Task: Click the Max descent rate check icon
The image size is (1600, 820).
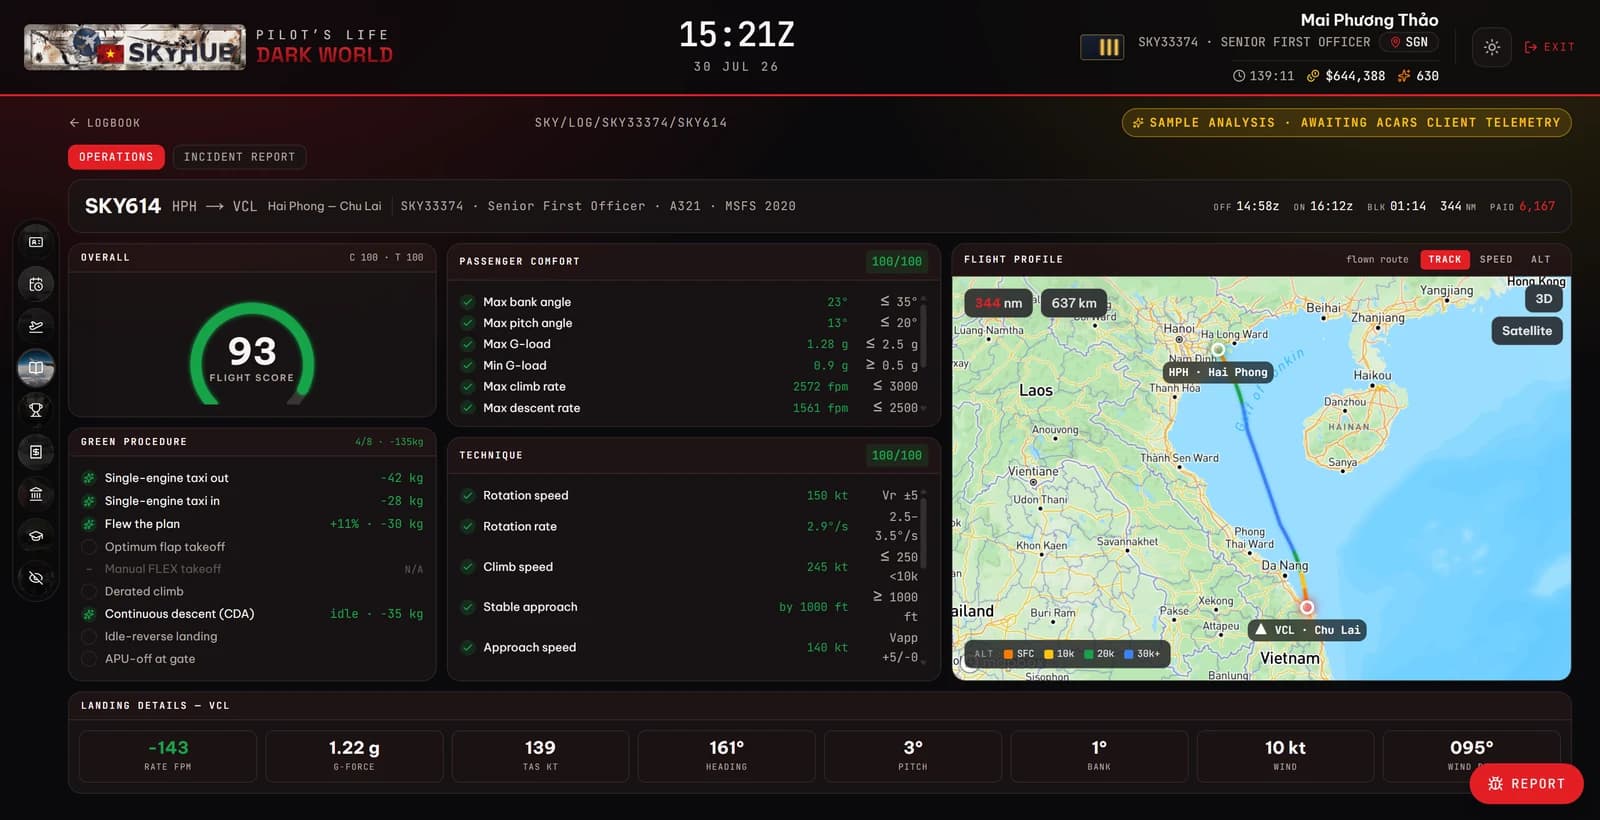Action: (x=467, y=408)
